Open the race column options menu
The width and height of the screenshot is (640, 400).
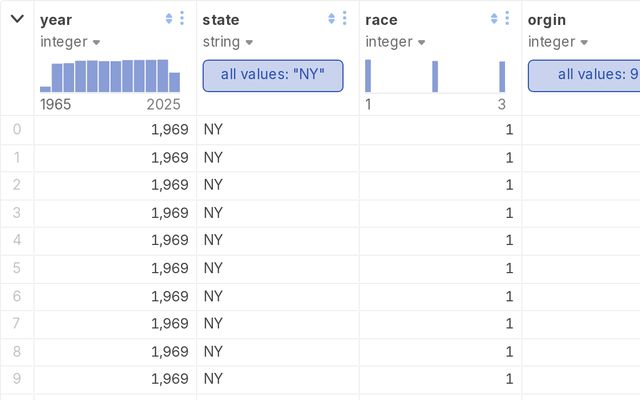click(507, 18)
